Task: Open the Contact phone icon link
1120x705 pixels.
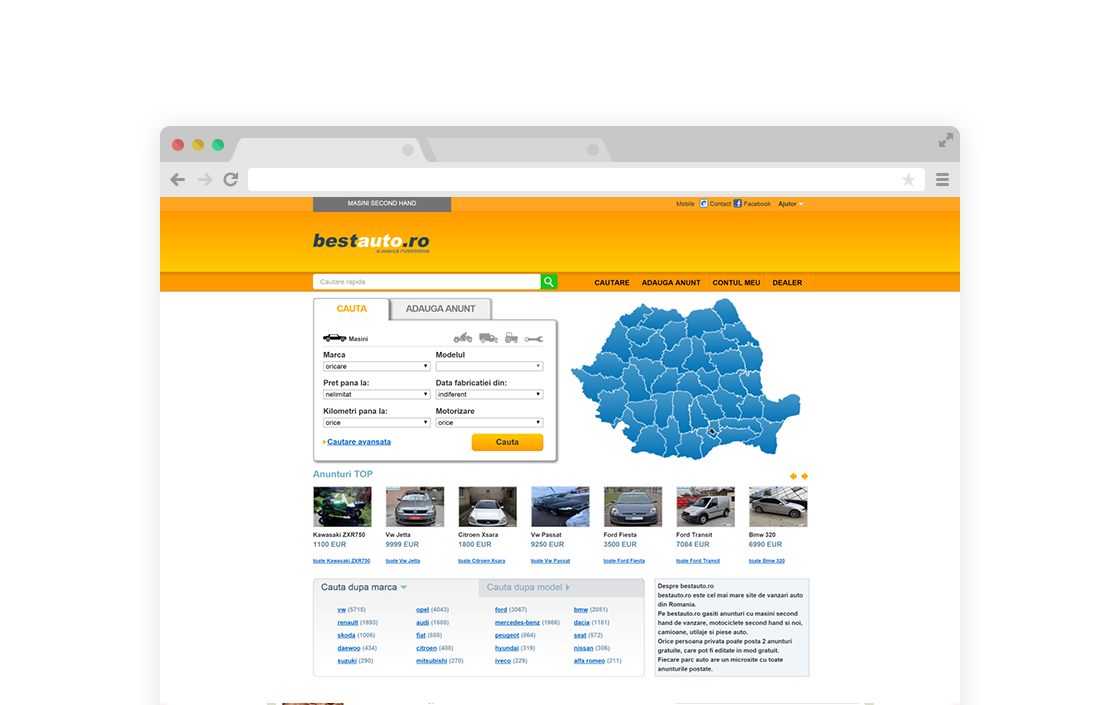Action: pyautogui.click(x=704, y=204)
